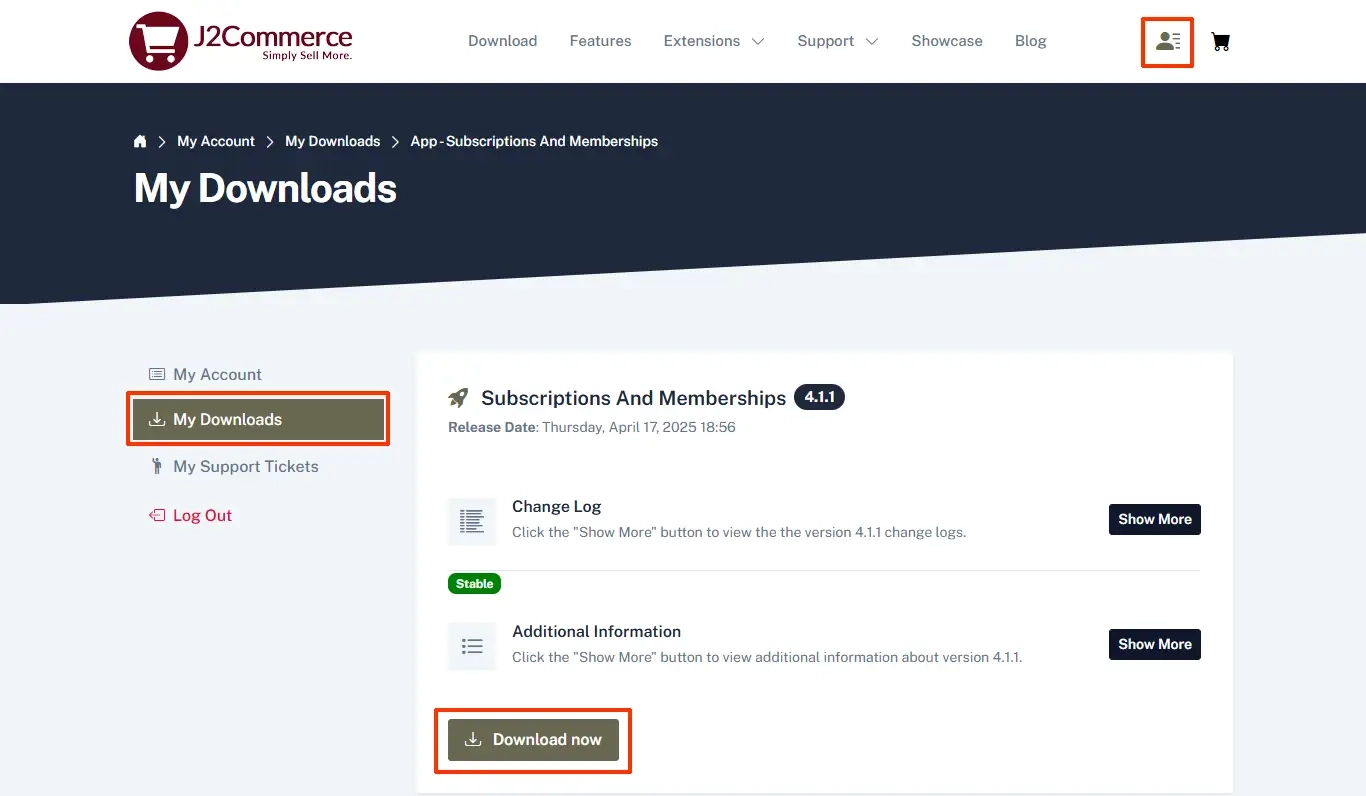Click the Subscriptions And Memberships title

pyautogui.click(x=634, y=398)
